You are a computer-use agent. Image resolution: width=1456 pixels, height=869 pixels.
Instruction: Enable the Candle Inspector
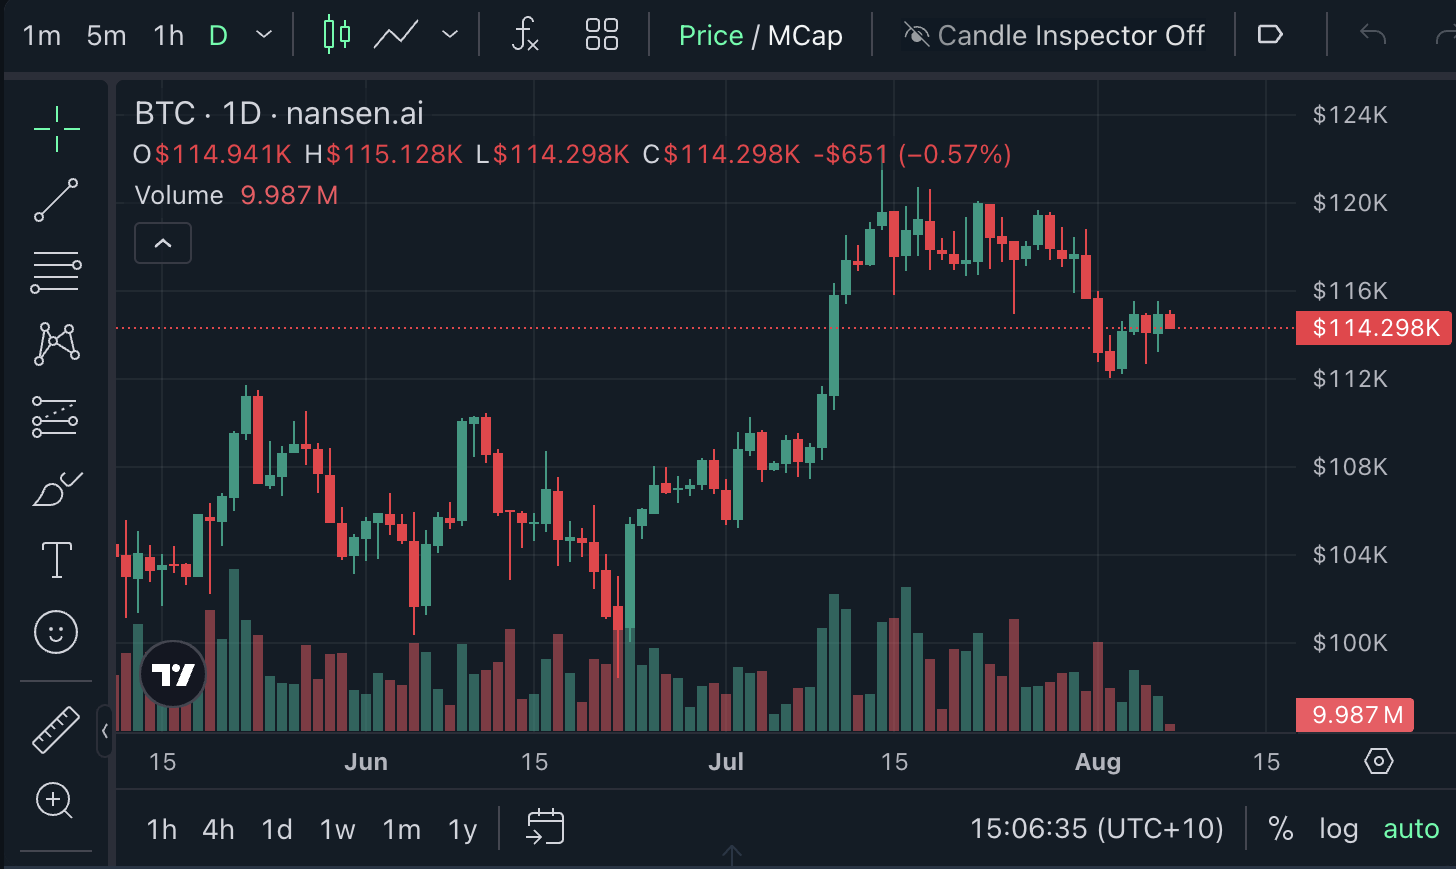tap(1056, 35)
